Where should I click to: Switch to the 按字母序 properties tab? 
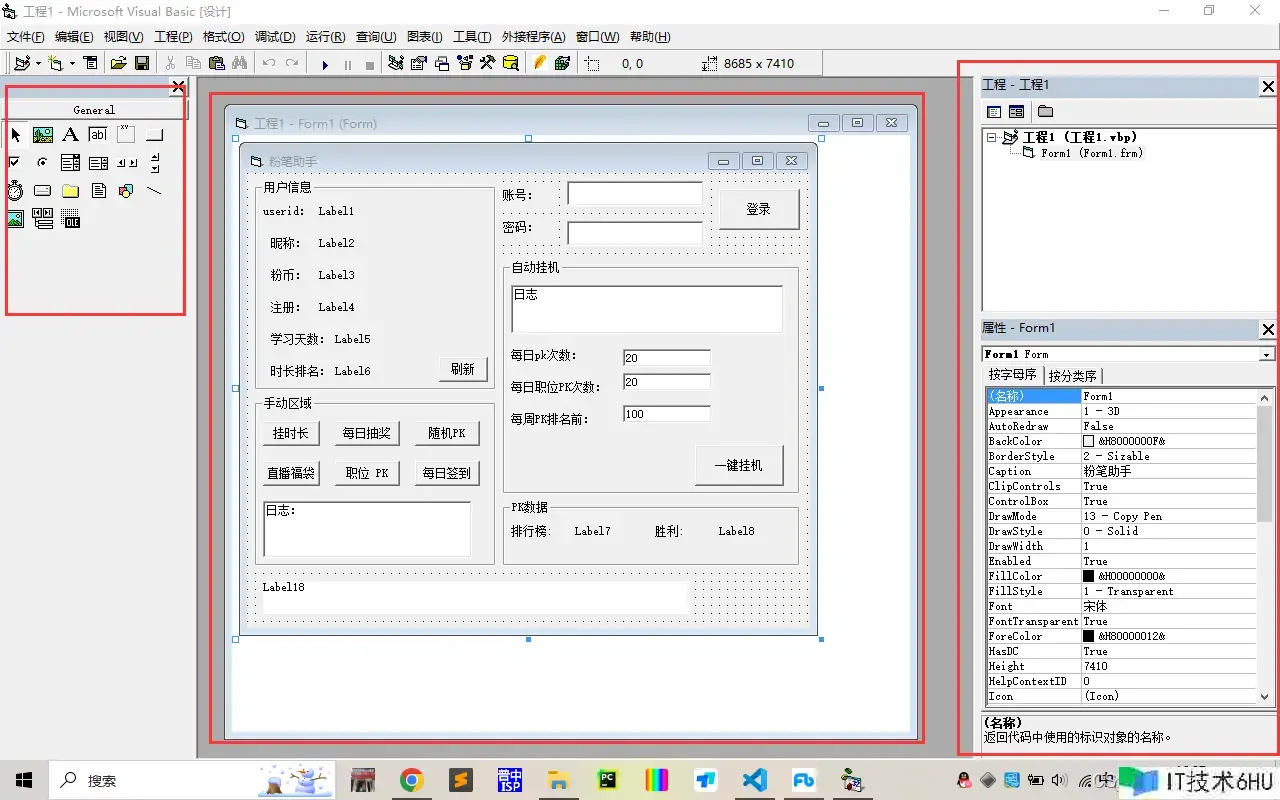[1013, 375]
